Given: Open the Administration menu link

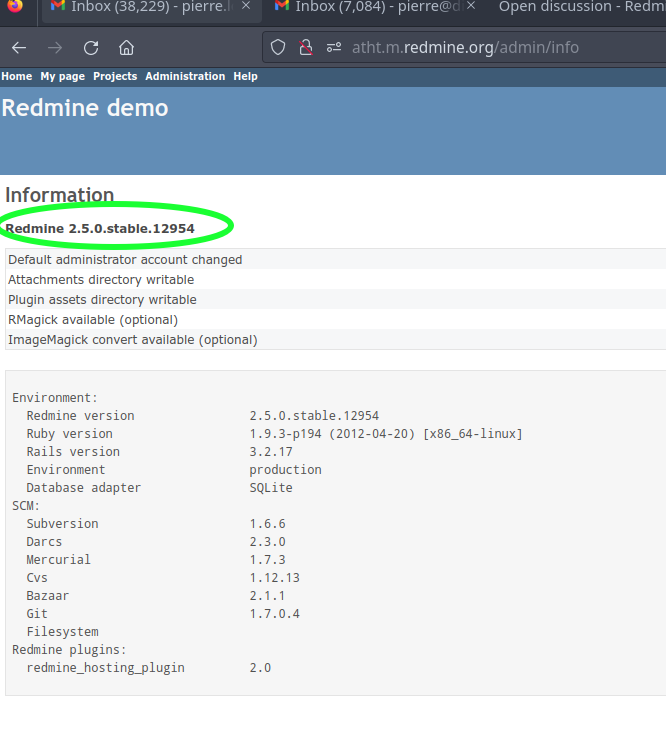Looking at the screenshot, I should [185, 76].
